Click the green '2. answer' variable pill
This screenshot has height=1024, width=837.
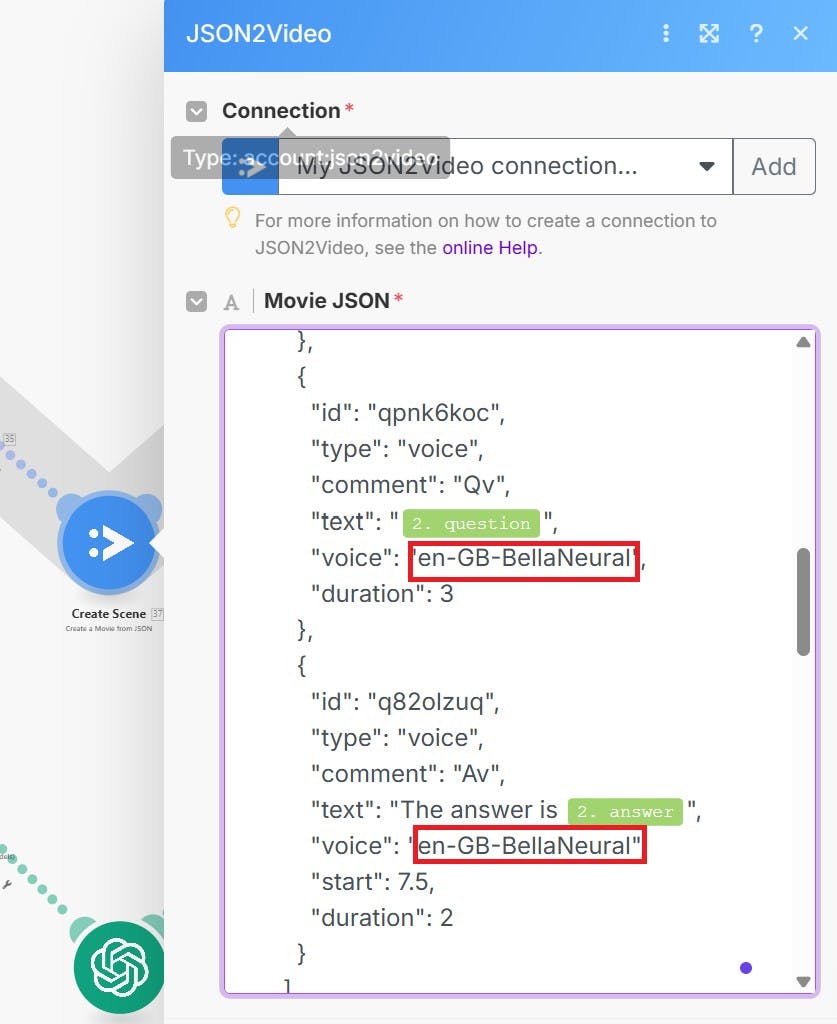click(625, 811)
